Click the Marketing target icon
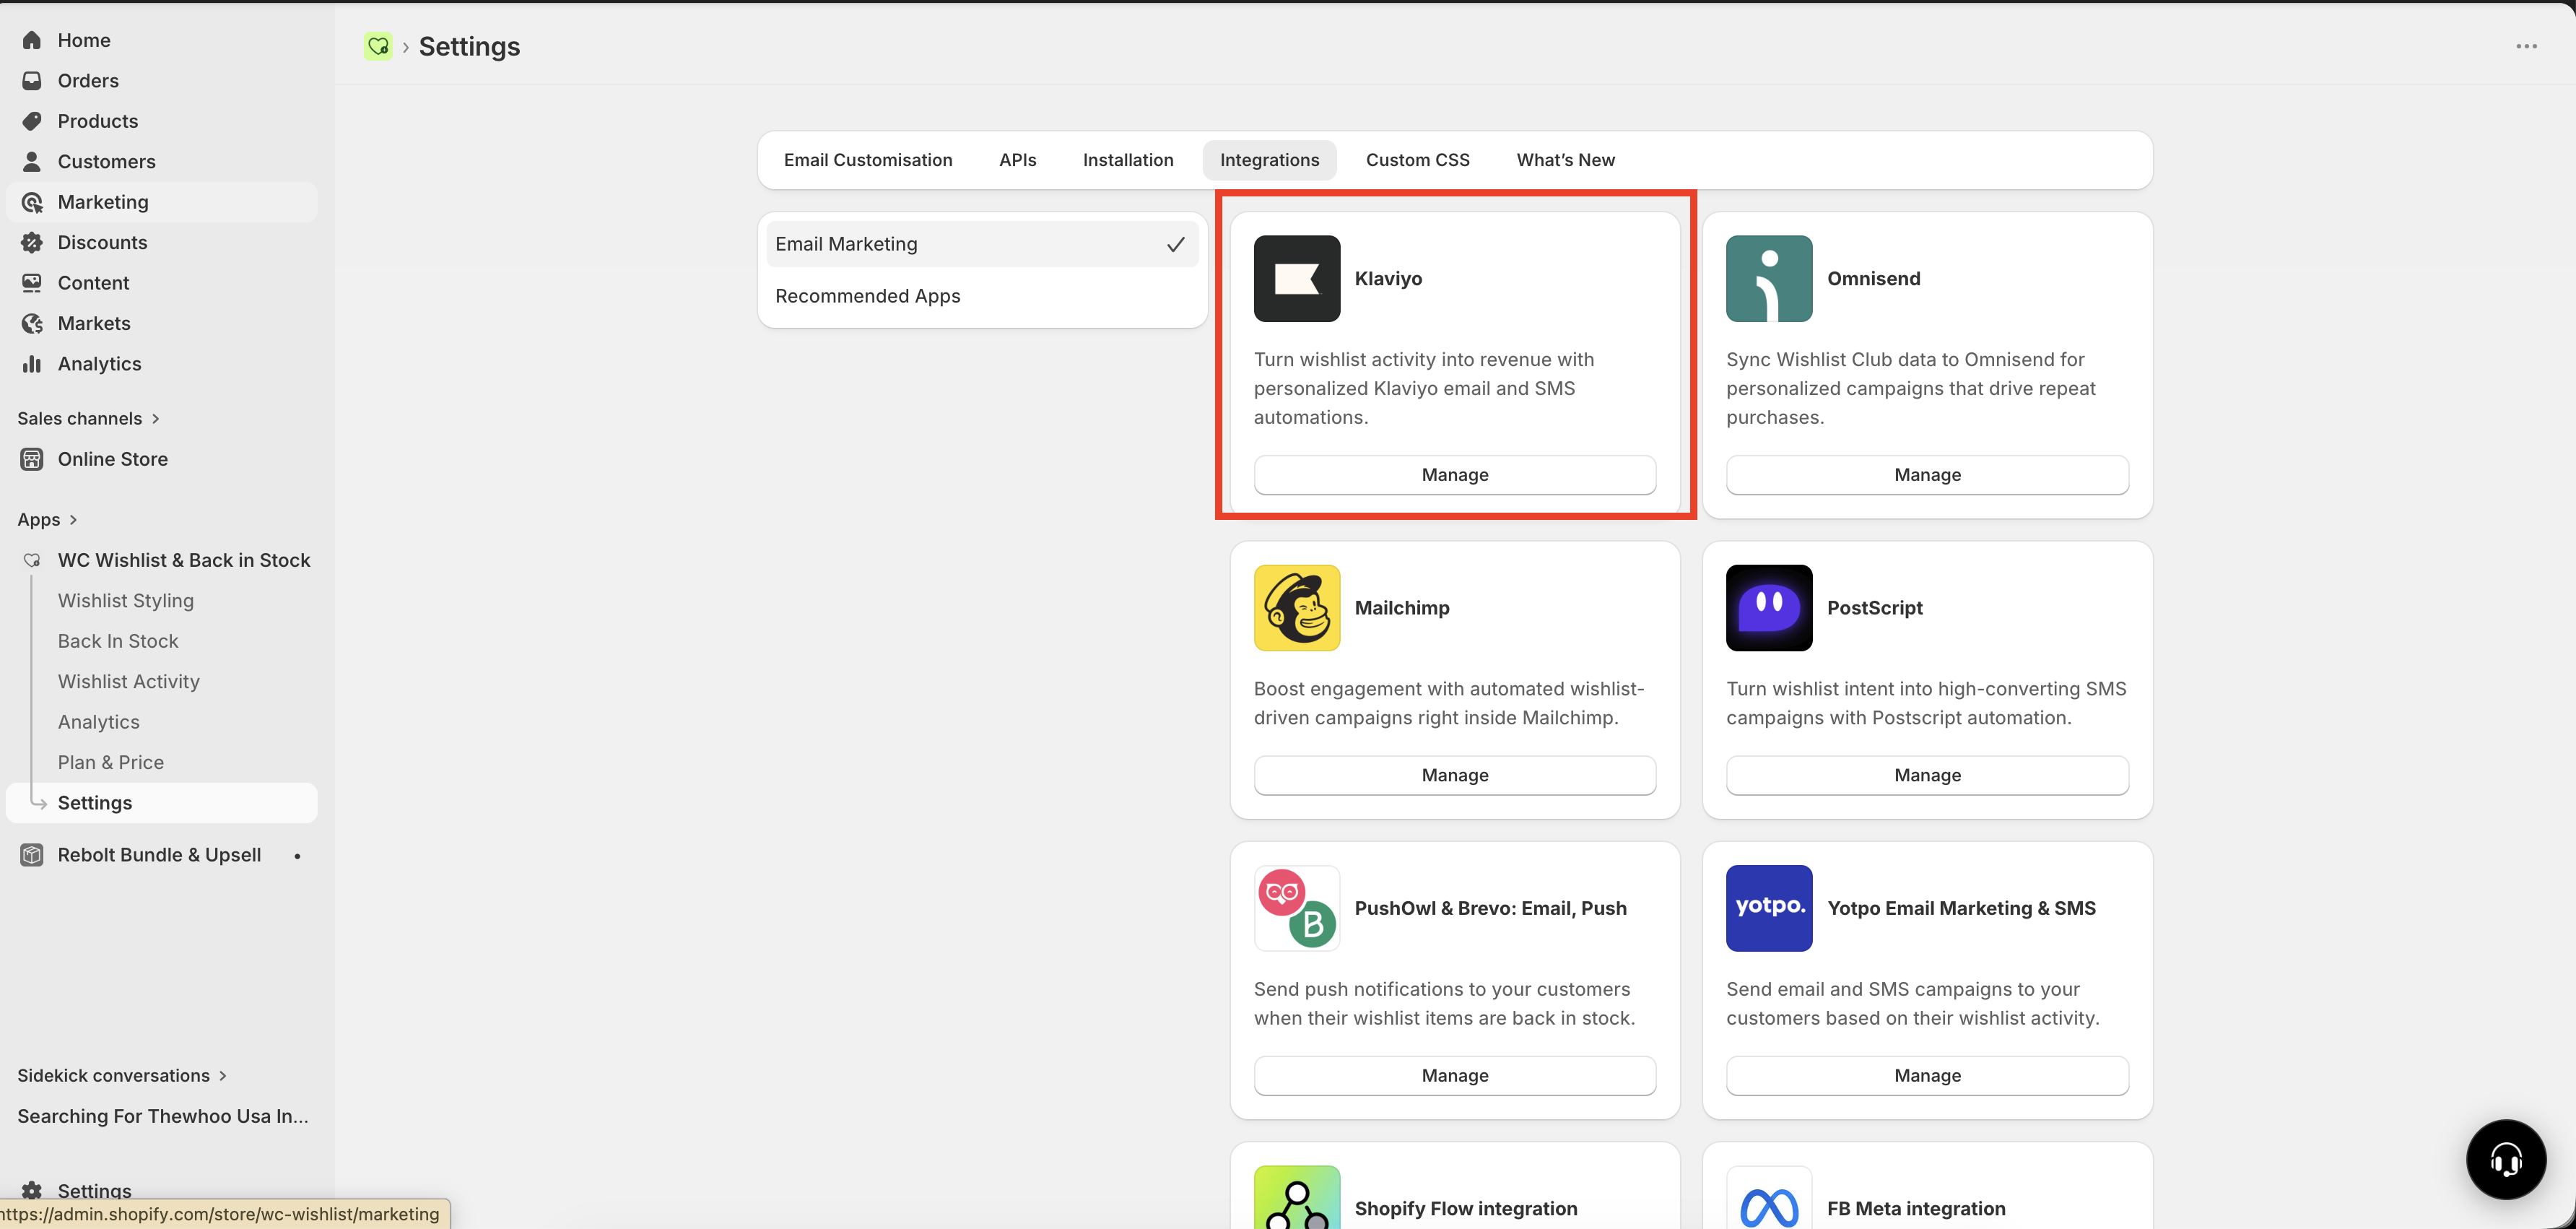Screen dimensions: 2576x1229 (x=32, y=202)
